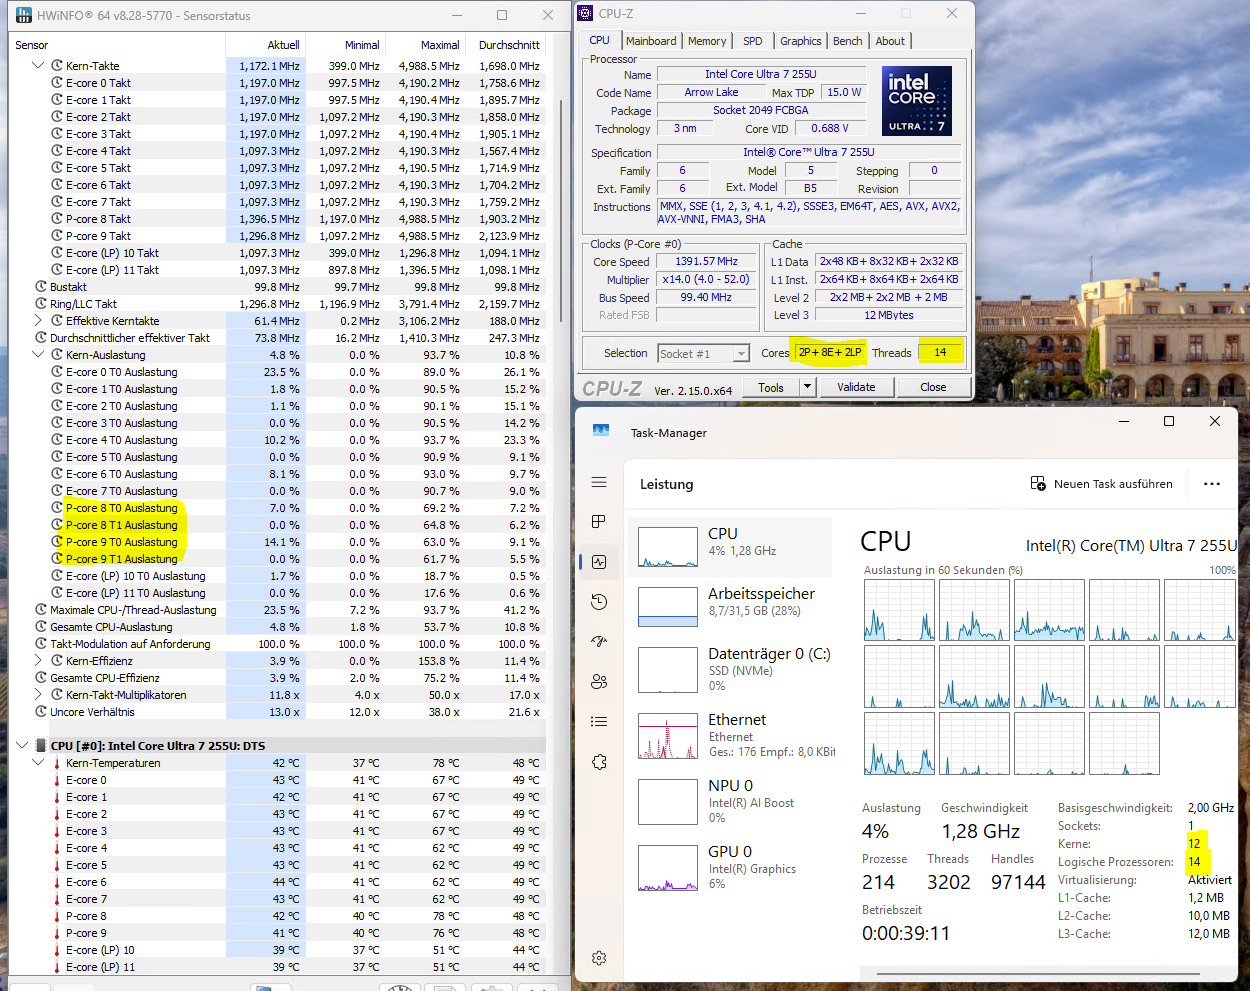The width and height of the screenshot is (1250, 991).
Task: Open Processes page icon in Task Manager
Action: click(599, 521)
